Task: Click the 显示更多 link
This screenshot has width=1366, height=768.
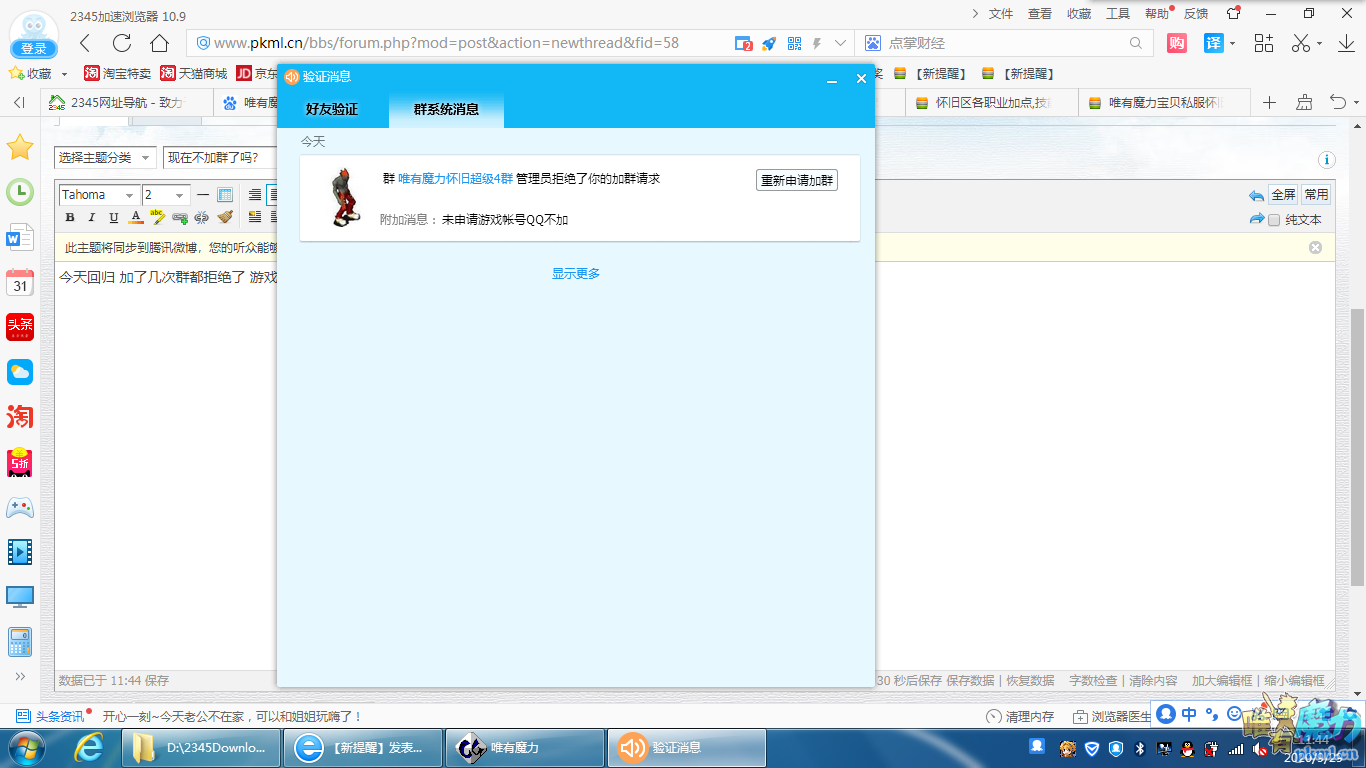Action: [x=576, y=274]
